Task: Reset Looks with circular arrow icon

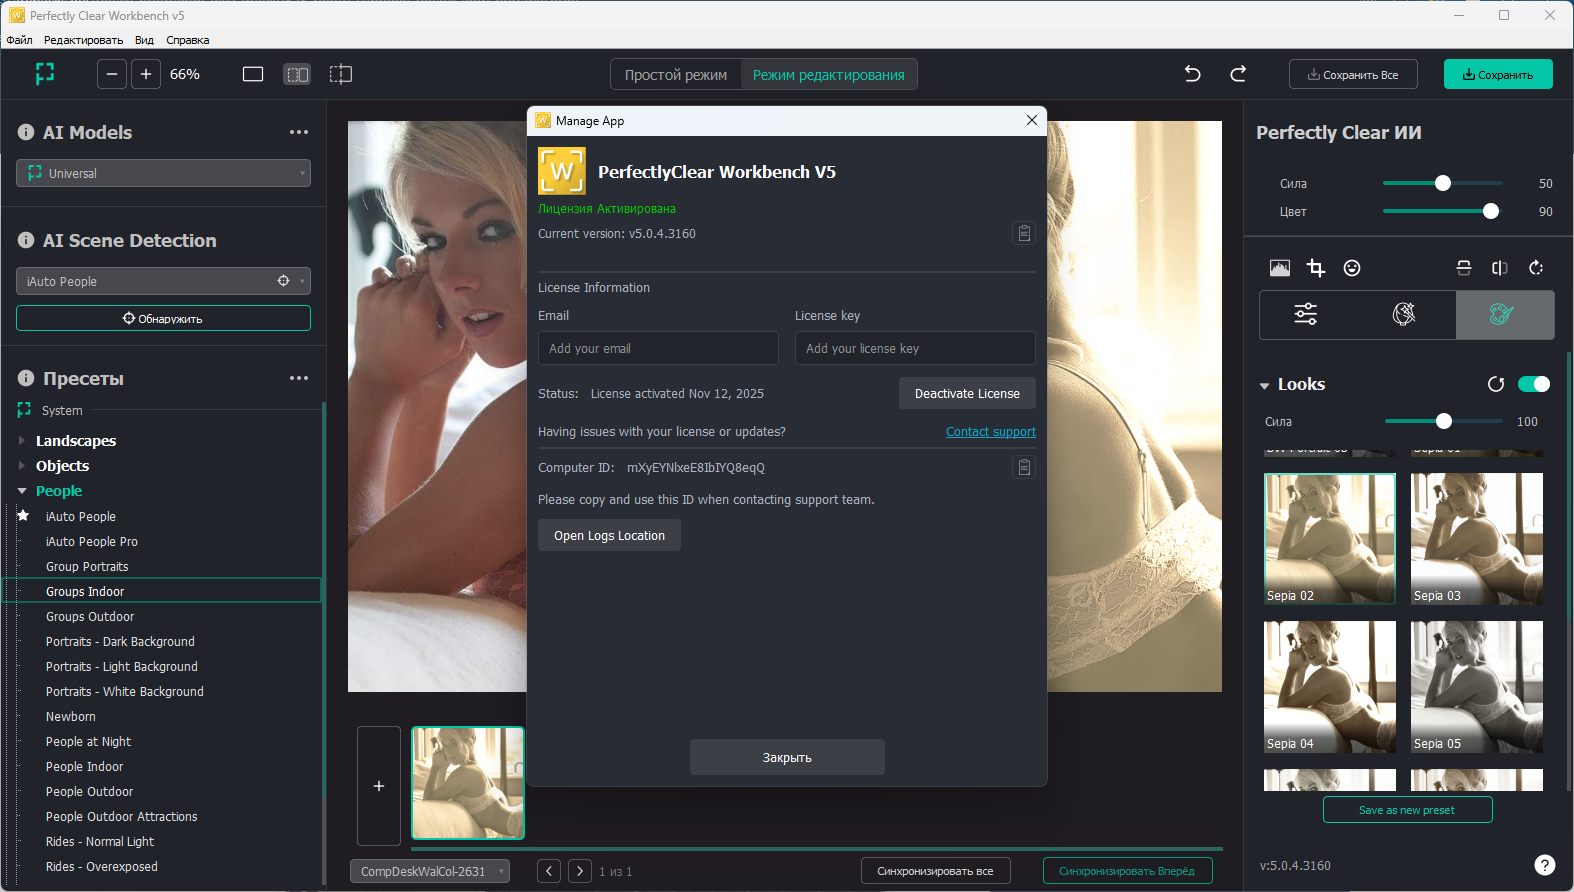Action: pos(1496,385)
